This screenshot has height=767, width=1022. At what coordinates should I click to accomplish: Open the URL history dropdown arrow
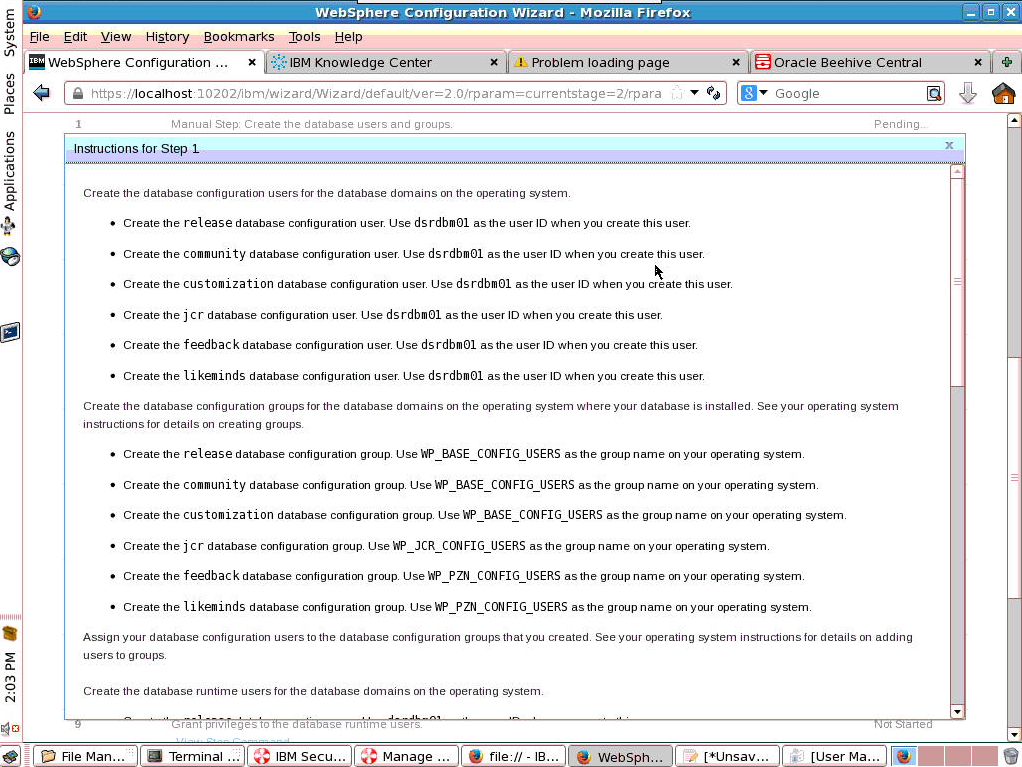[695, 93]
